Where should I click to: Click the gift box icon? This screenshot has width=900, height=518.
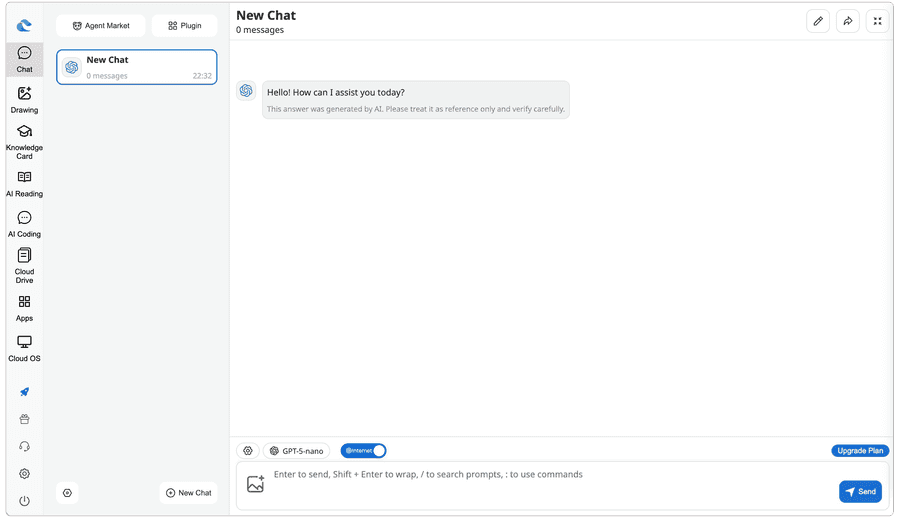tap(24, 419)
